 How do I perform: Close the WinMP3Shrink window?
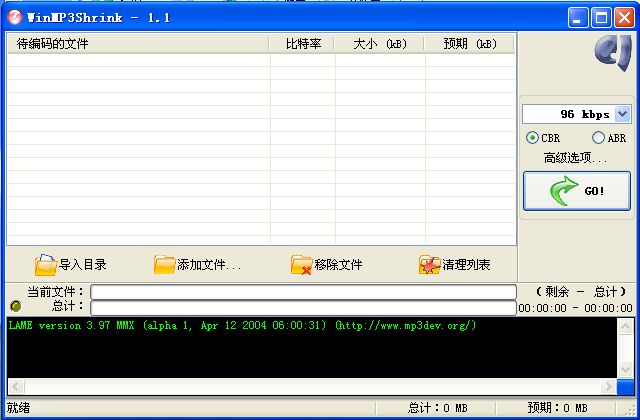(x=624, y=18)
